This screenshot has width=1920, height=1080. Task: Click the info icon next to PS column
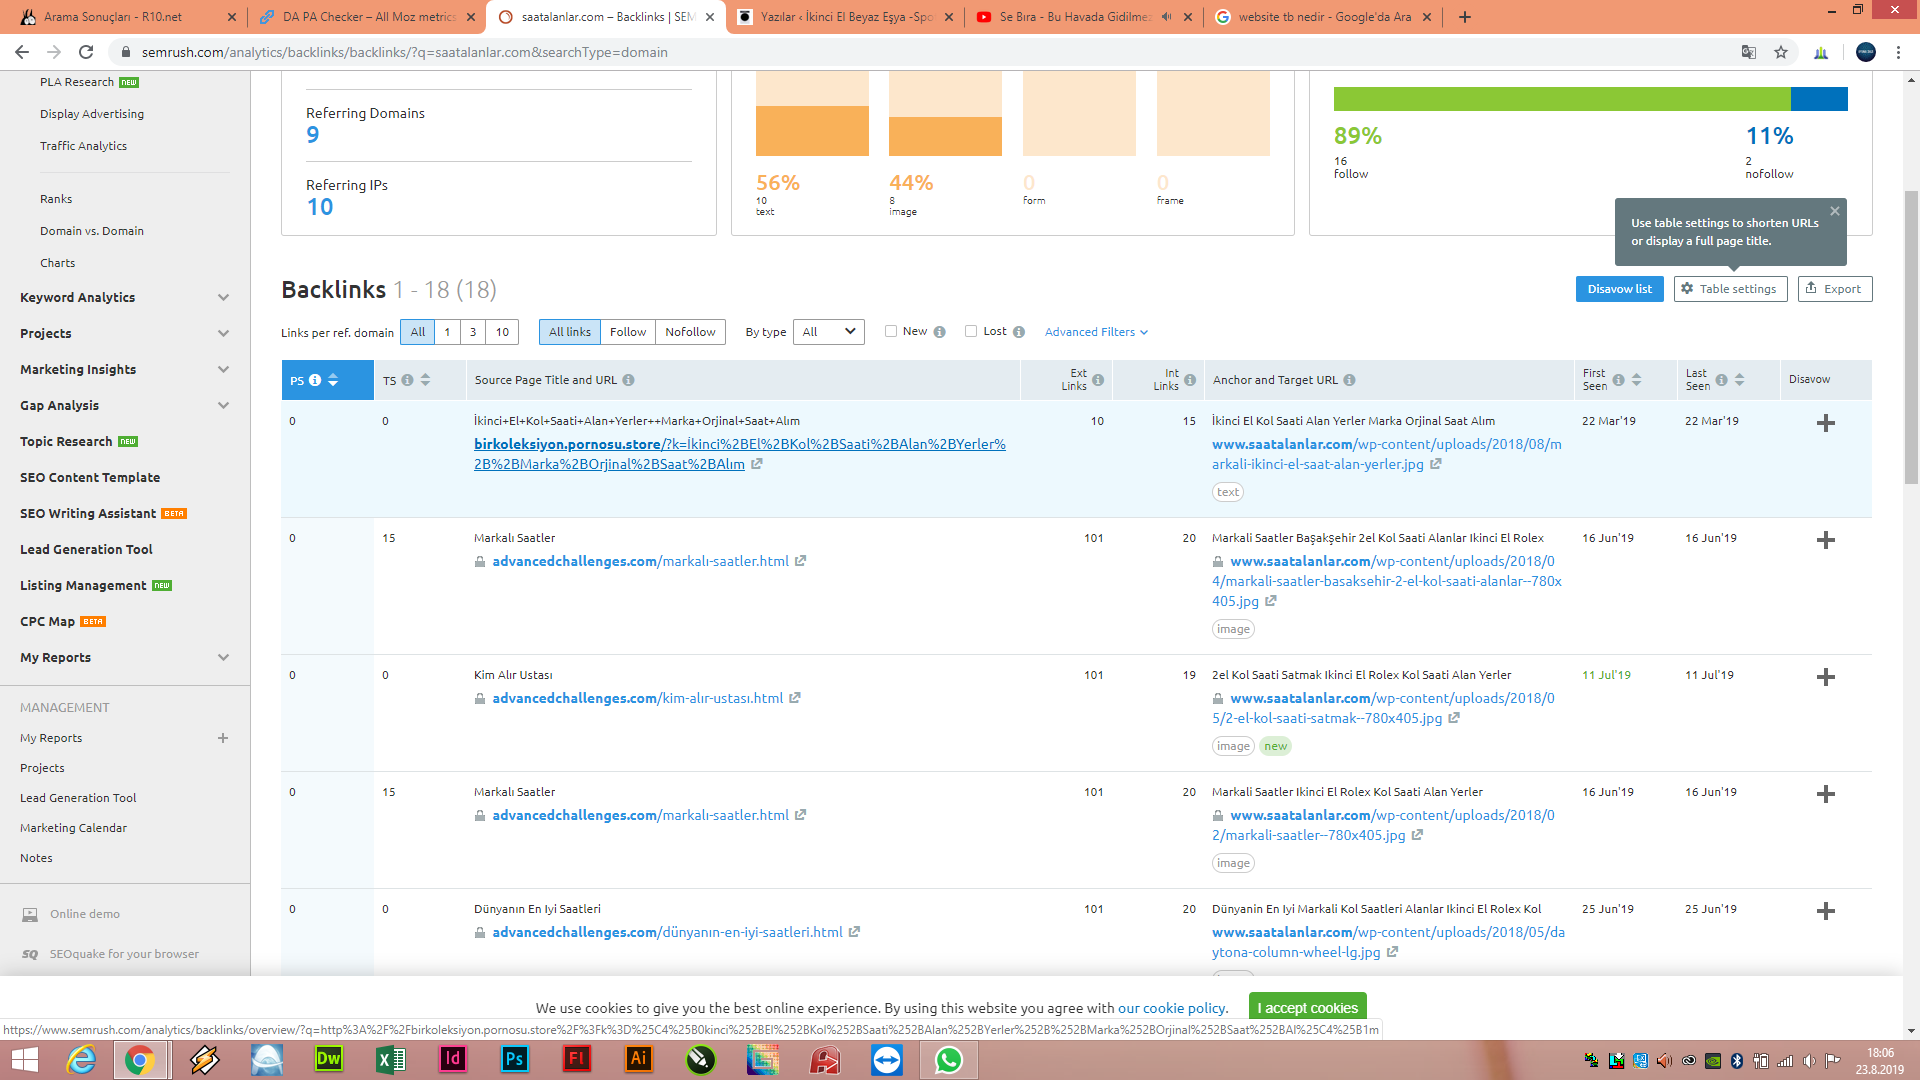[315, 380]
